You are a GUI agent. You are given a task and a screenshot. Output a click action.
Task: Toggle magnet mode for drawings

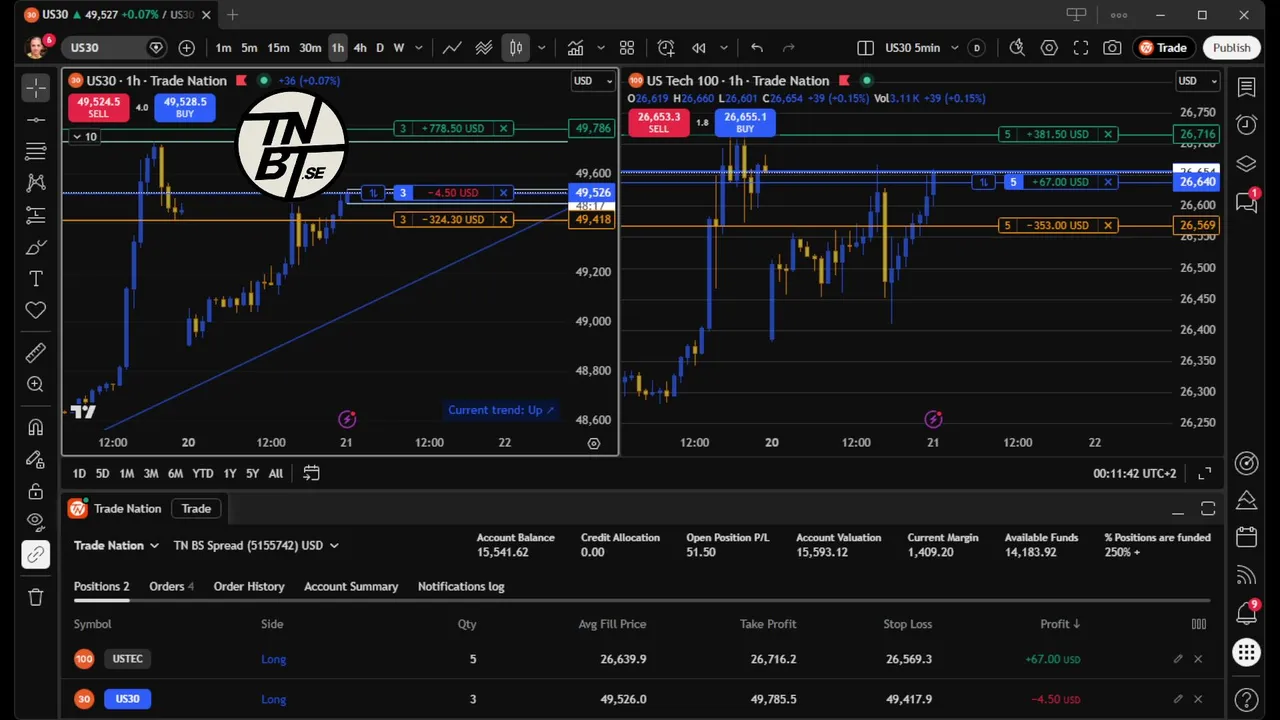click(x=36, y=427)
